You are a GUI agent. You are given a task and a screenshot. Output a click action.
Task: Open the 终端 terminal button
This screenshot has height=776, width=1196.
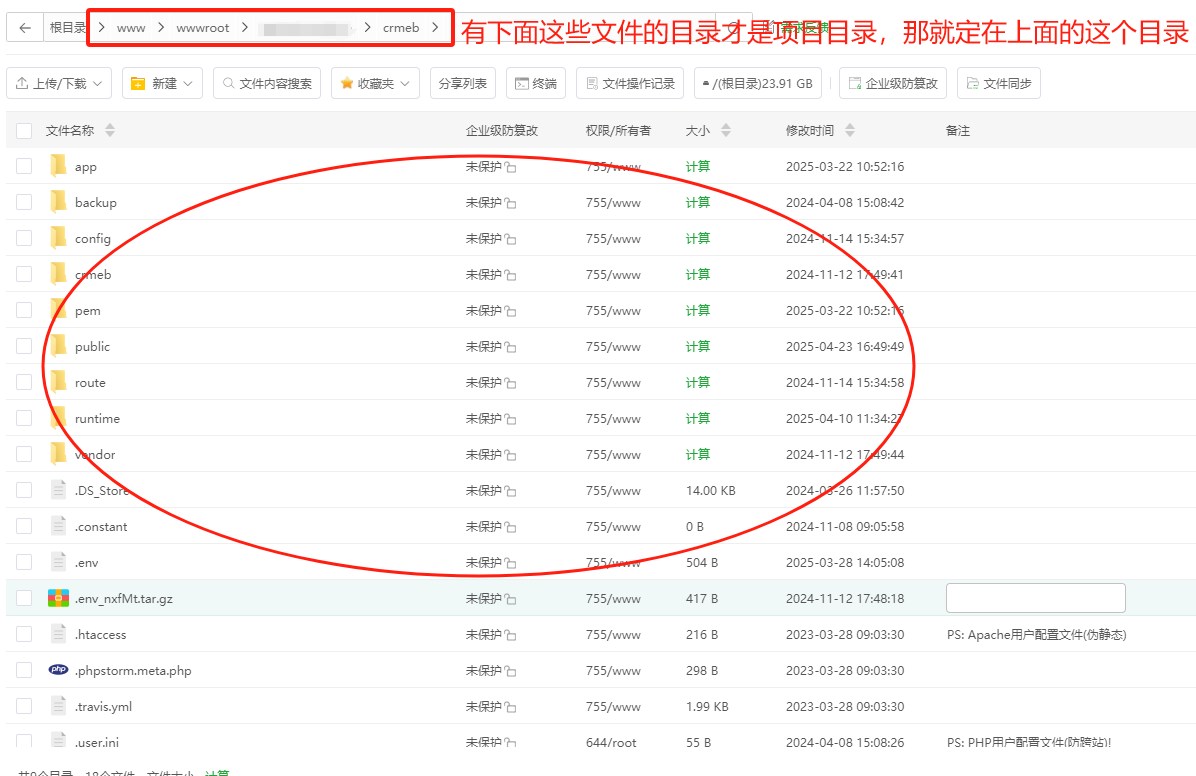pyautogui.click(x=536, y=84)
